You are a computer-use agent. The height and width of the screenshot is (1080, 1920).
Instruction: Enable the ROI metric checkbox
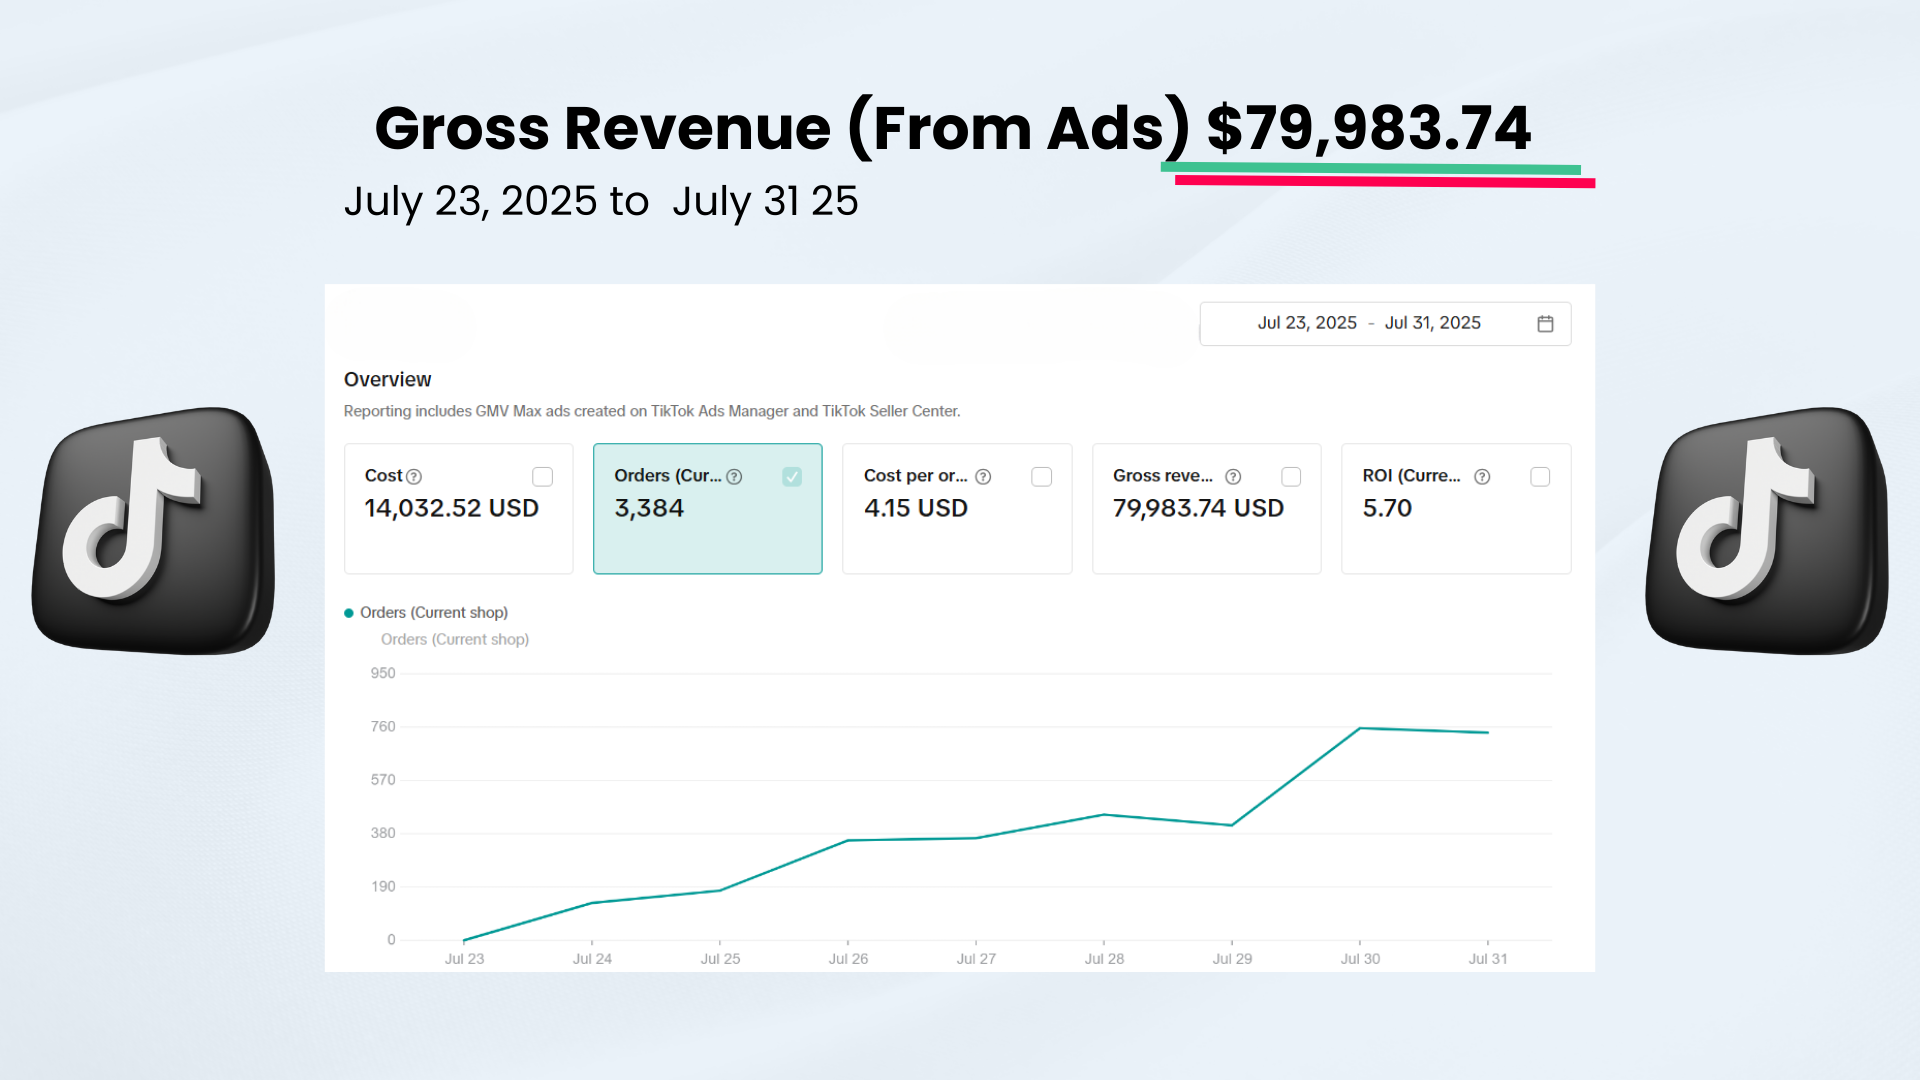point(1540,477)
